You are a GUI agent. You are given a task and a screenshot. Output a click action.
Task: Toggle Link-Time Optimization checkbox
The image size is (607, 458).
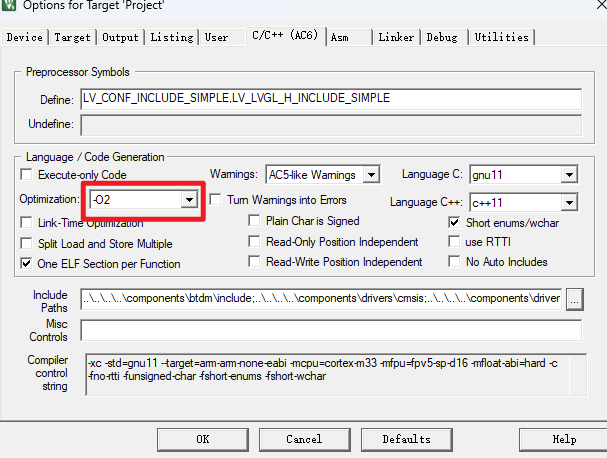(x=27, y=223)
